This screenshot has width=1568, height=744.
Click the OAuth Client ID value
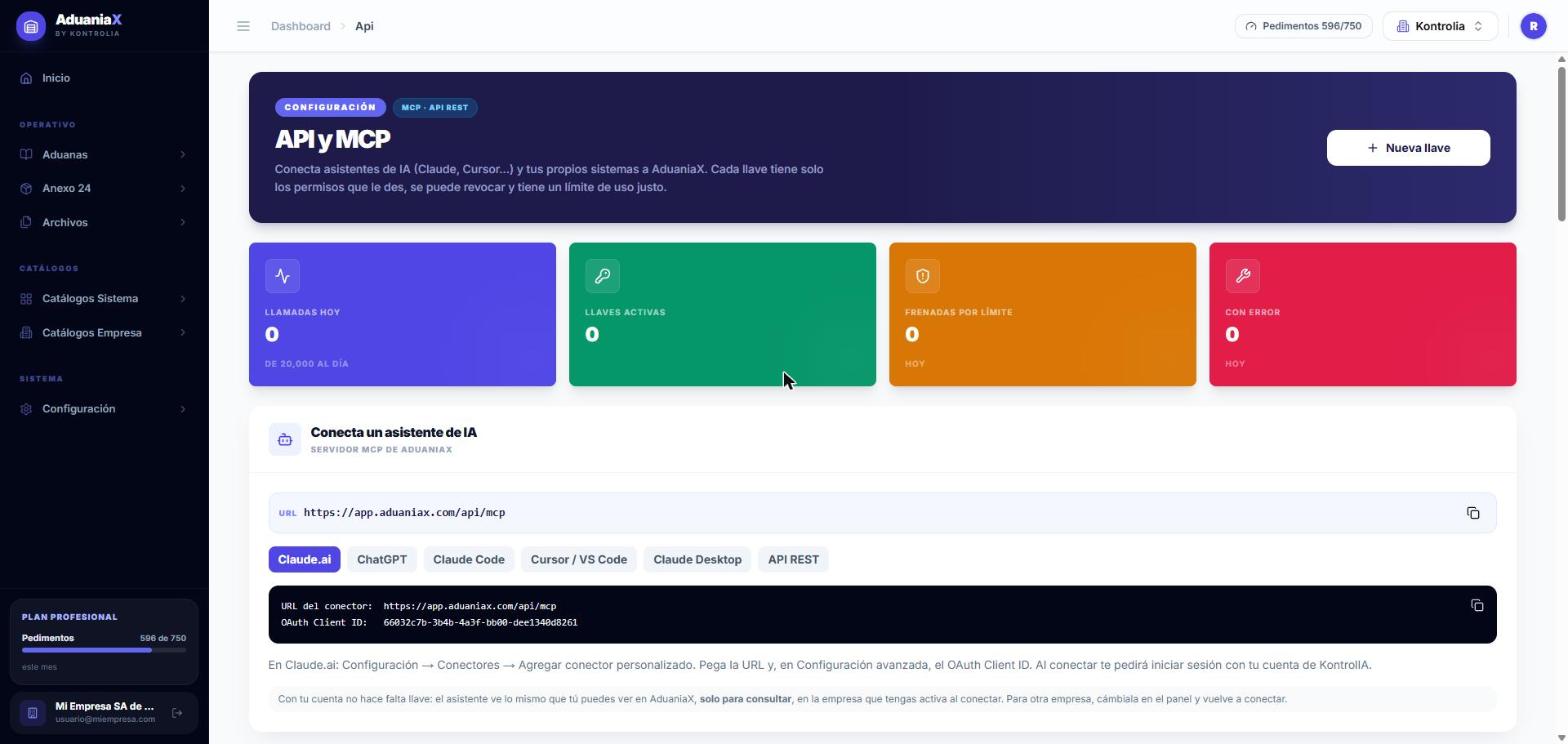pos(480,623)
